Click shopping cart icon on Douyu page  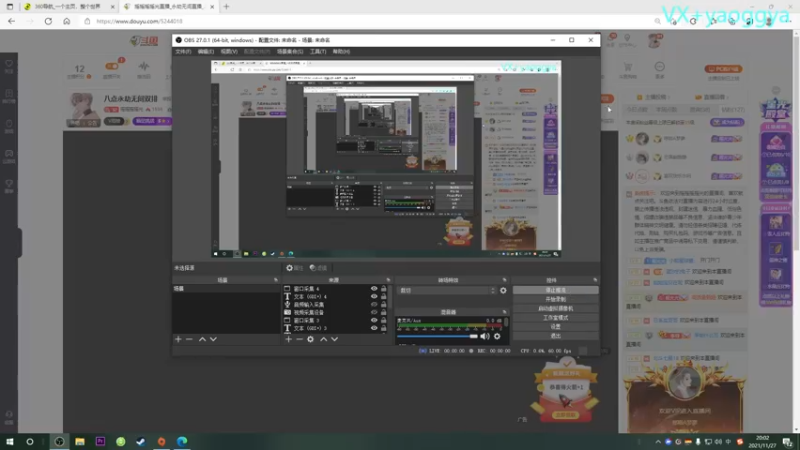628,67
